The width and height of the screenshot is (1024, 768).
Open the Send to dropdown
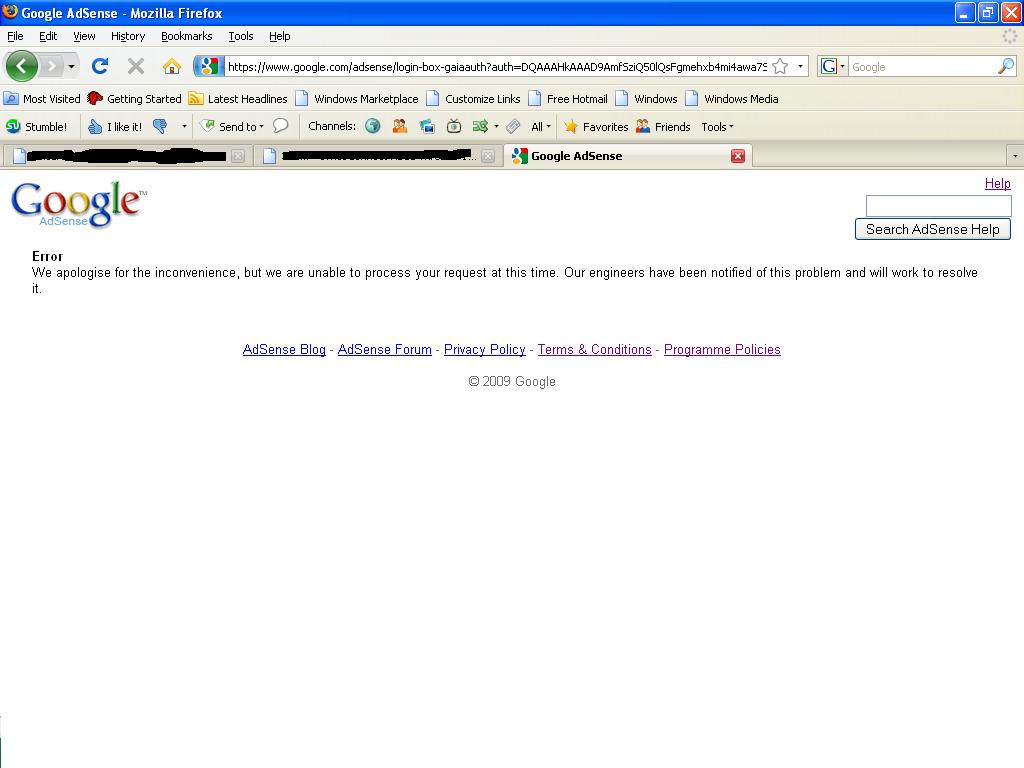(x=232, y=127)
